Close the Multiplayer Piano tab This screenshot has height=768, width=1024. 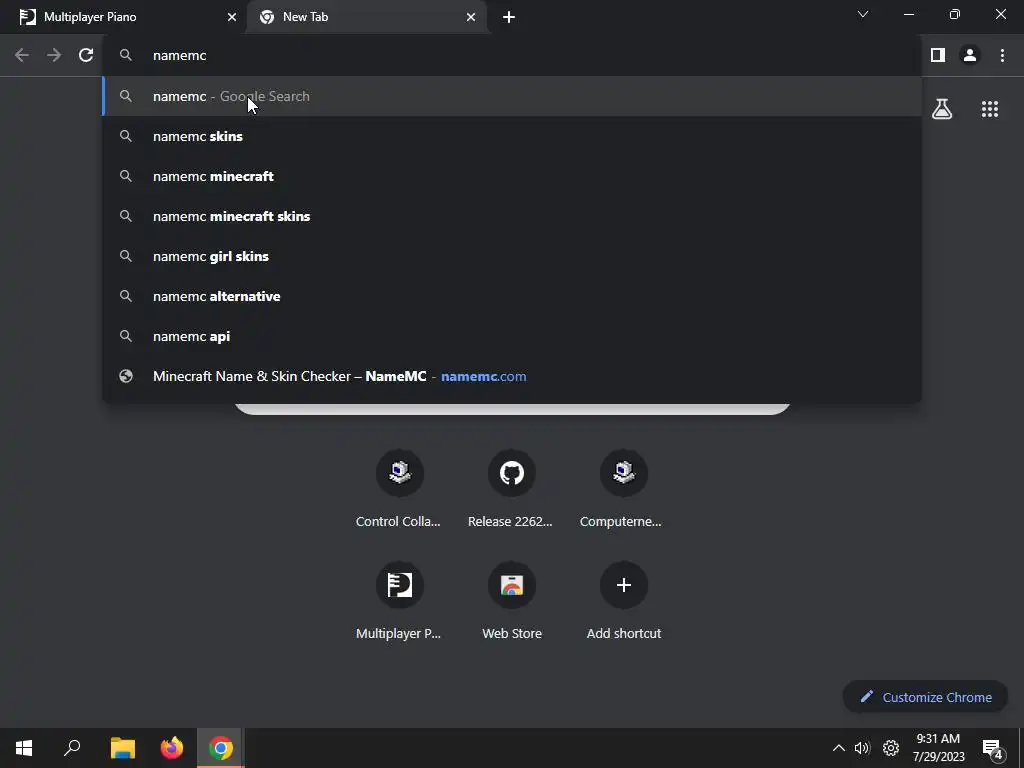[x=232, y=18]
